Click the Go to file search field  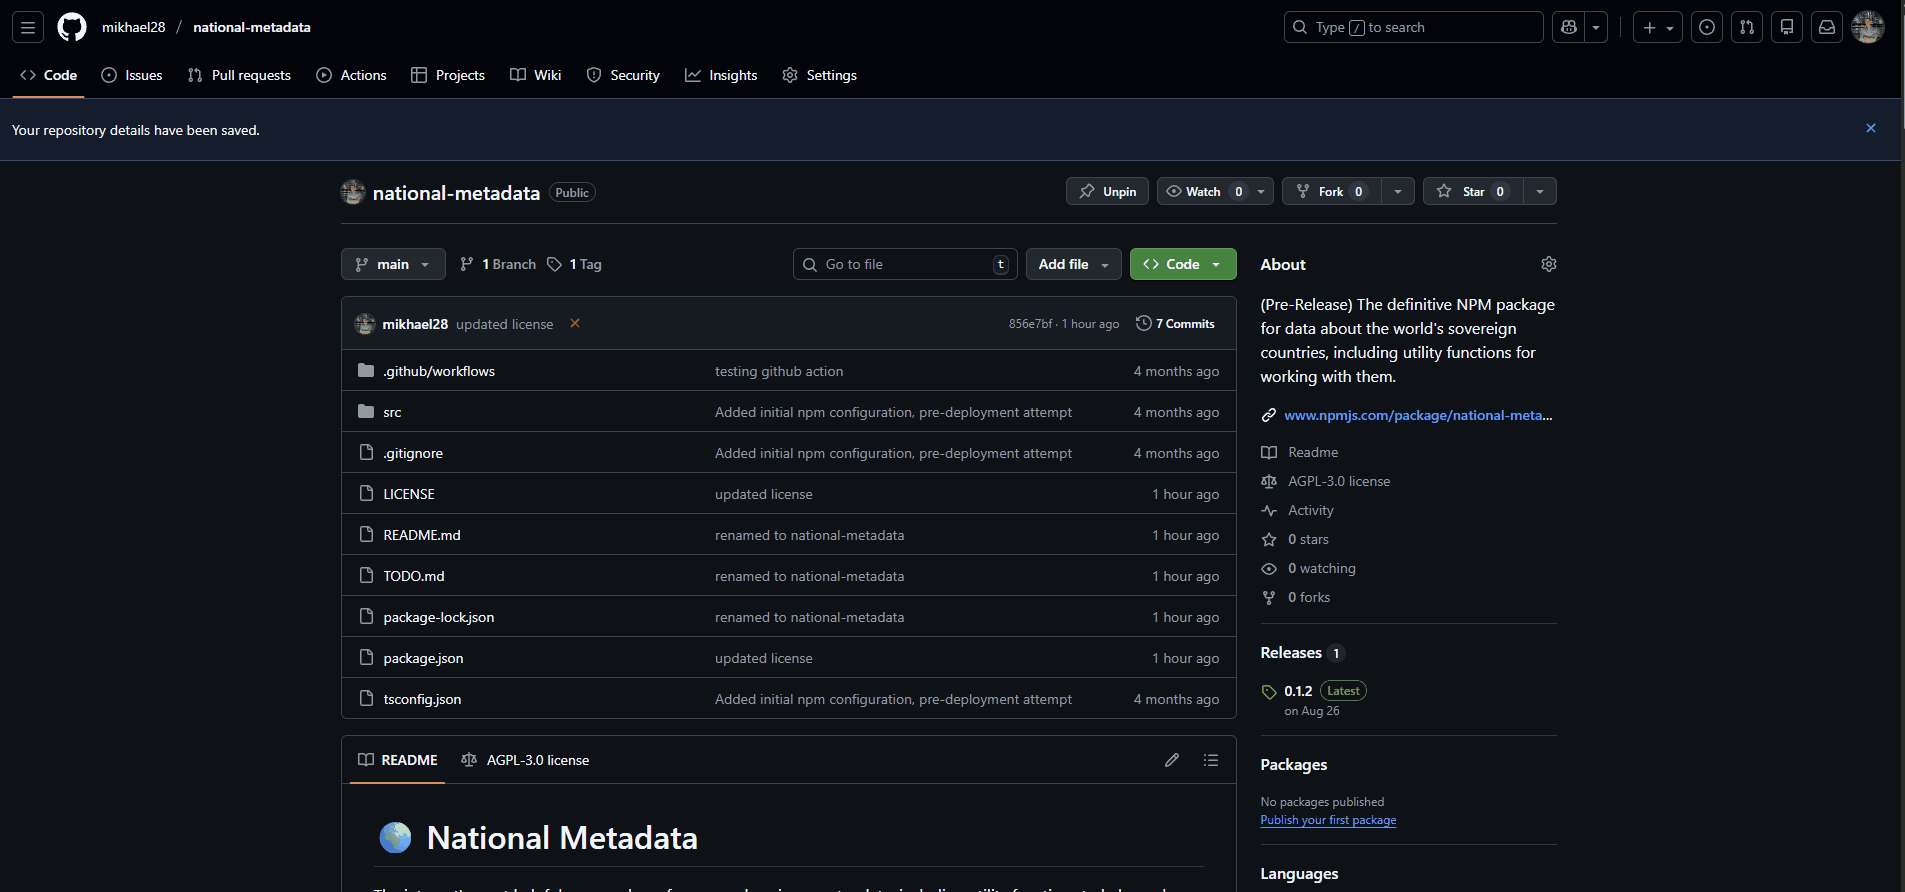pos(905,264)
